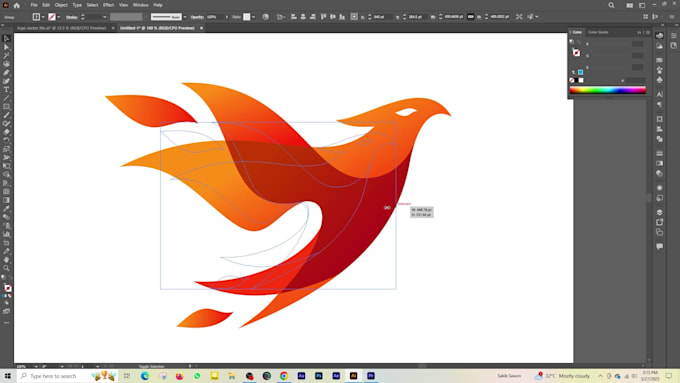Click the Width value input field
Image resolution: width=680 pixels, height=383 pixels.
point(454,17)
